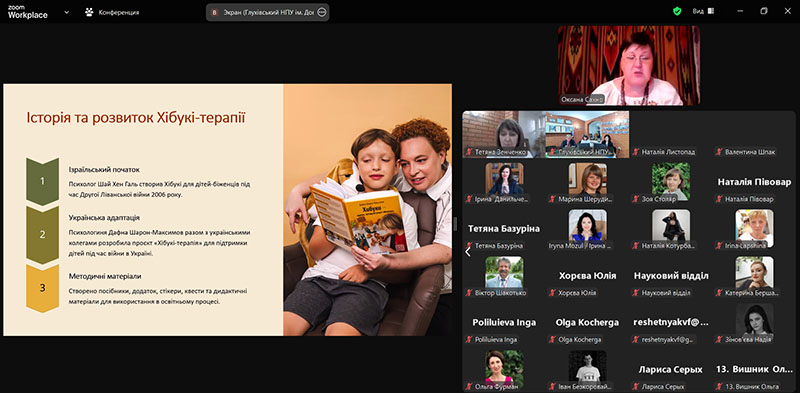800x393 pixels.
Task: Click the Poliluieva Inga participant name label
Action: (x=496, y=339)
